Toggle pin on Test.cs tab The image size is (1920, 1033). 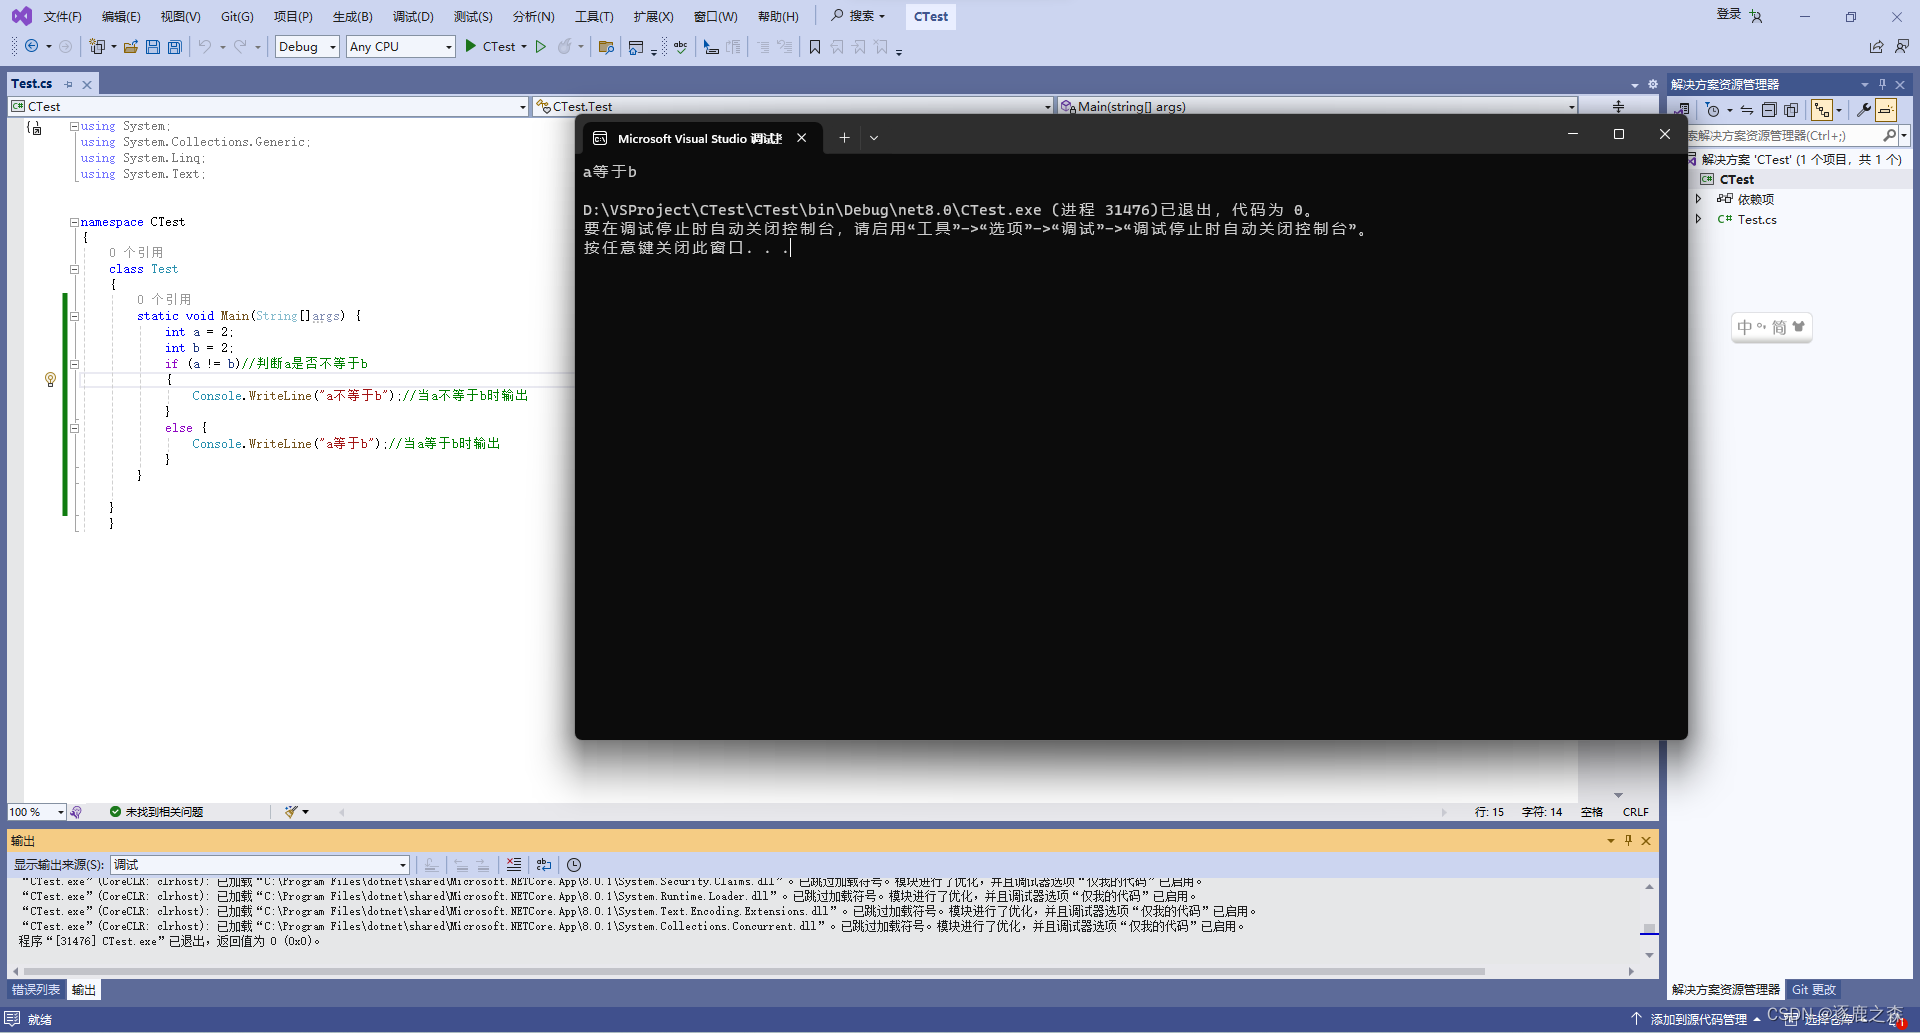pos(69,84)
